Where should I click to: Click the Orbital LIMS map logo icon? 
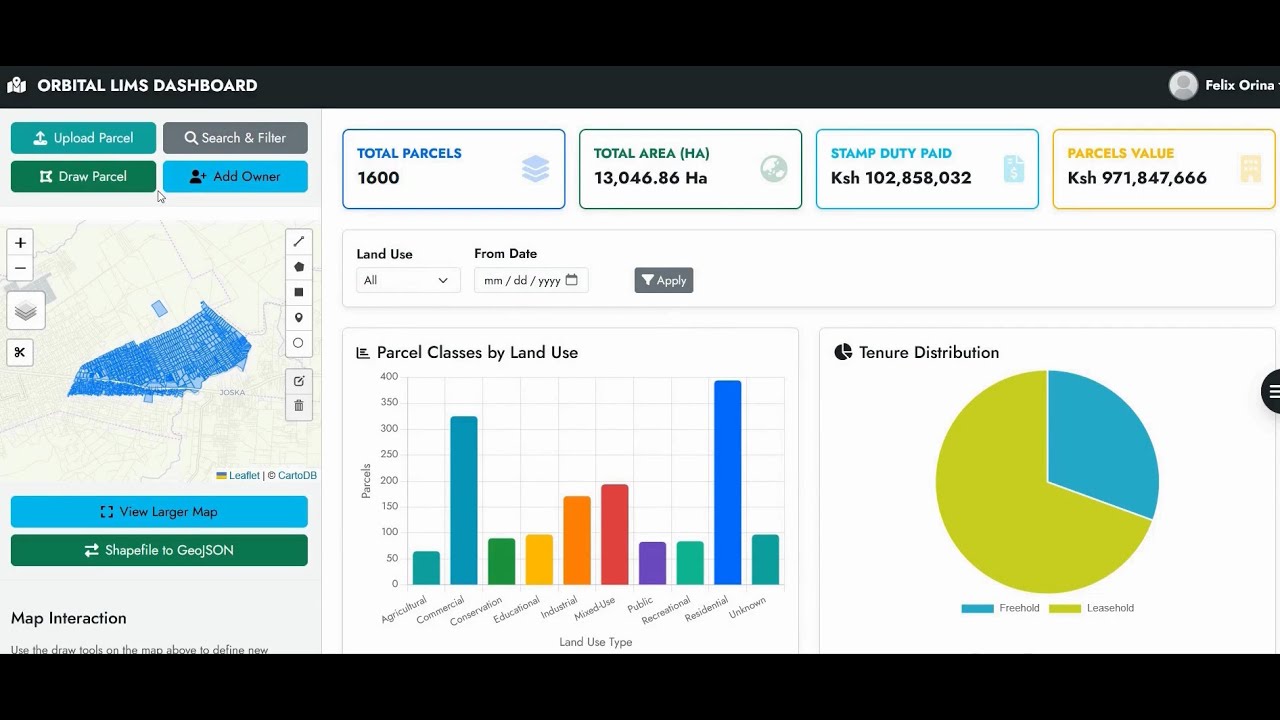16,86
